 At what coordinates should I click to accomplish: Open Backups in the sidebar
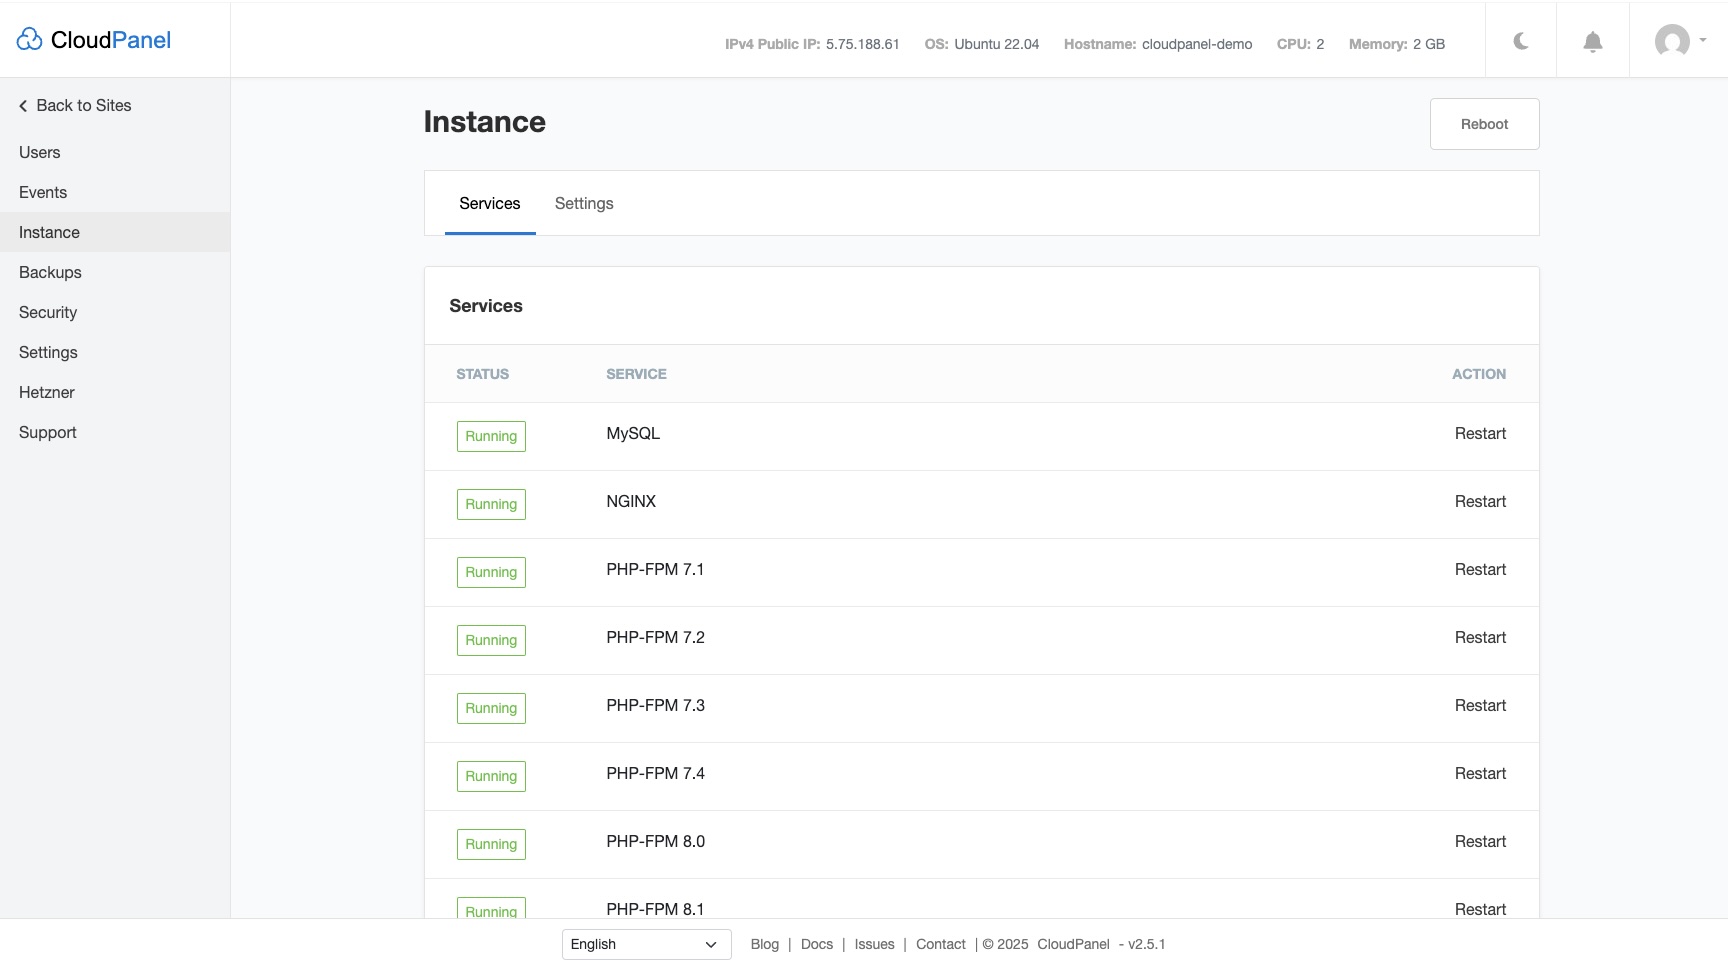[x=50, y=273]
